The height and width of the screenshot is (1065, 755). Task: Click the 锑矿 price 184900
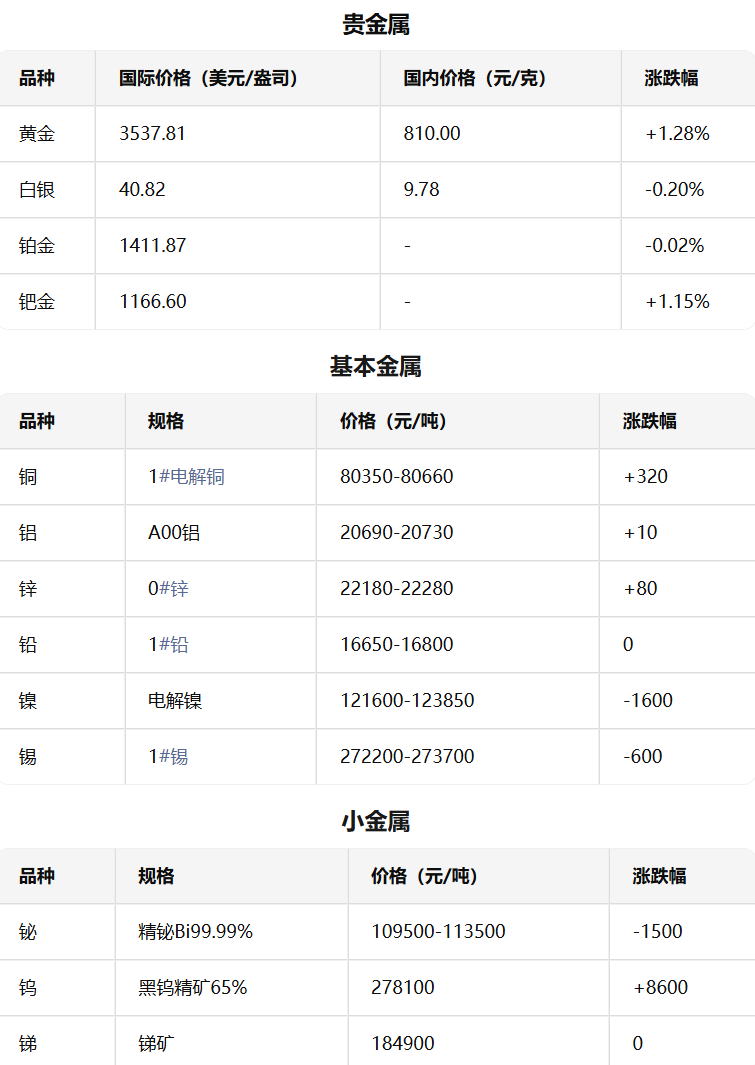point(403,1043)
